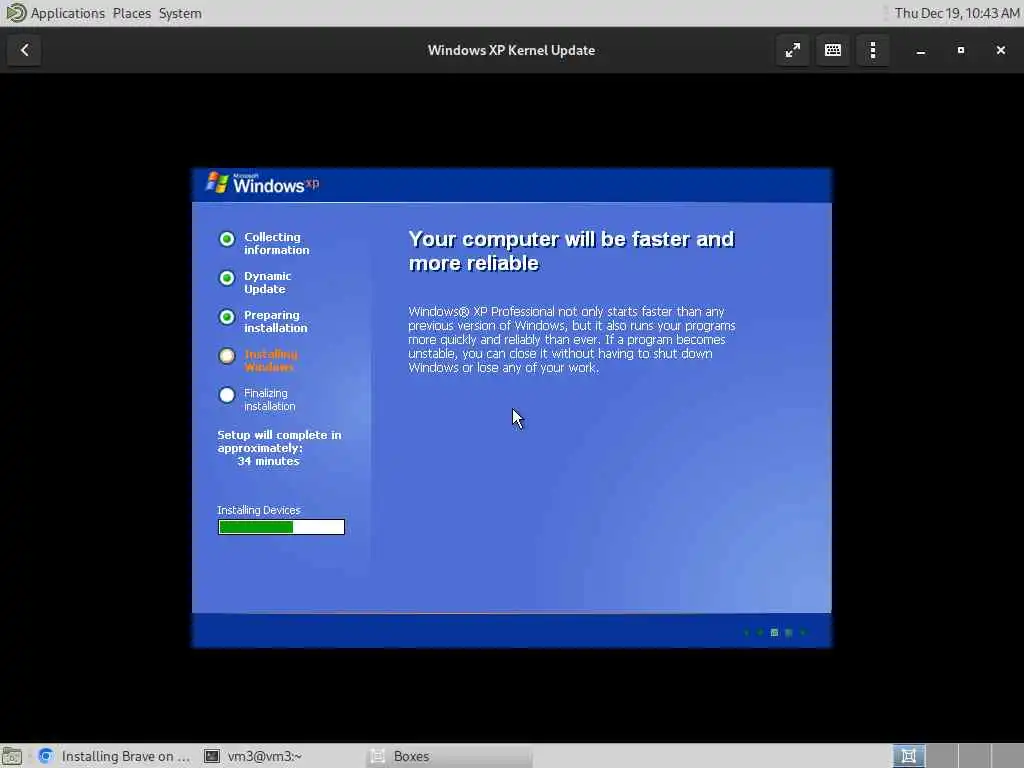Click the browser icon in taskbar
Image resolution: width=1024 pixels, height=768 pixels.
coord(45,756)
